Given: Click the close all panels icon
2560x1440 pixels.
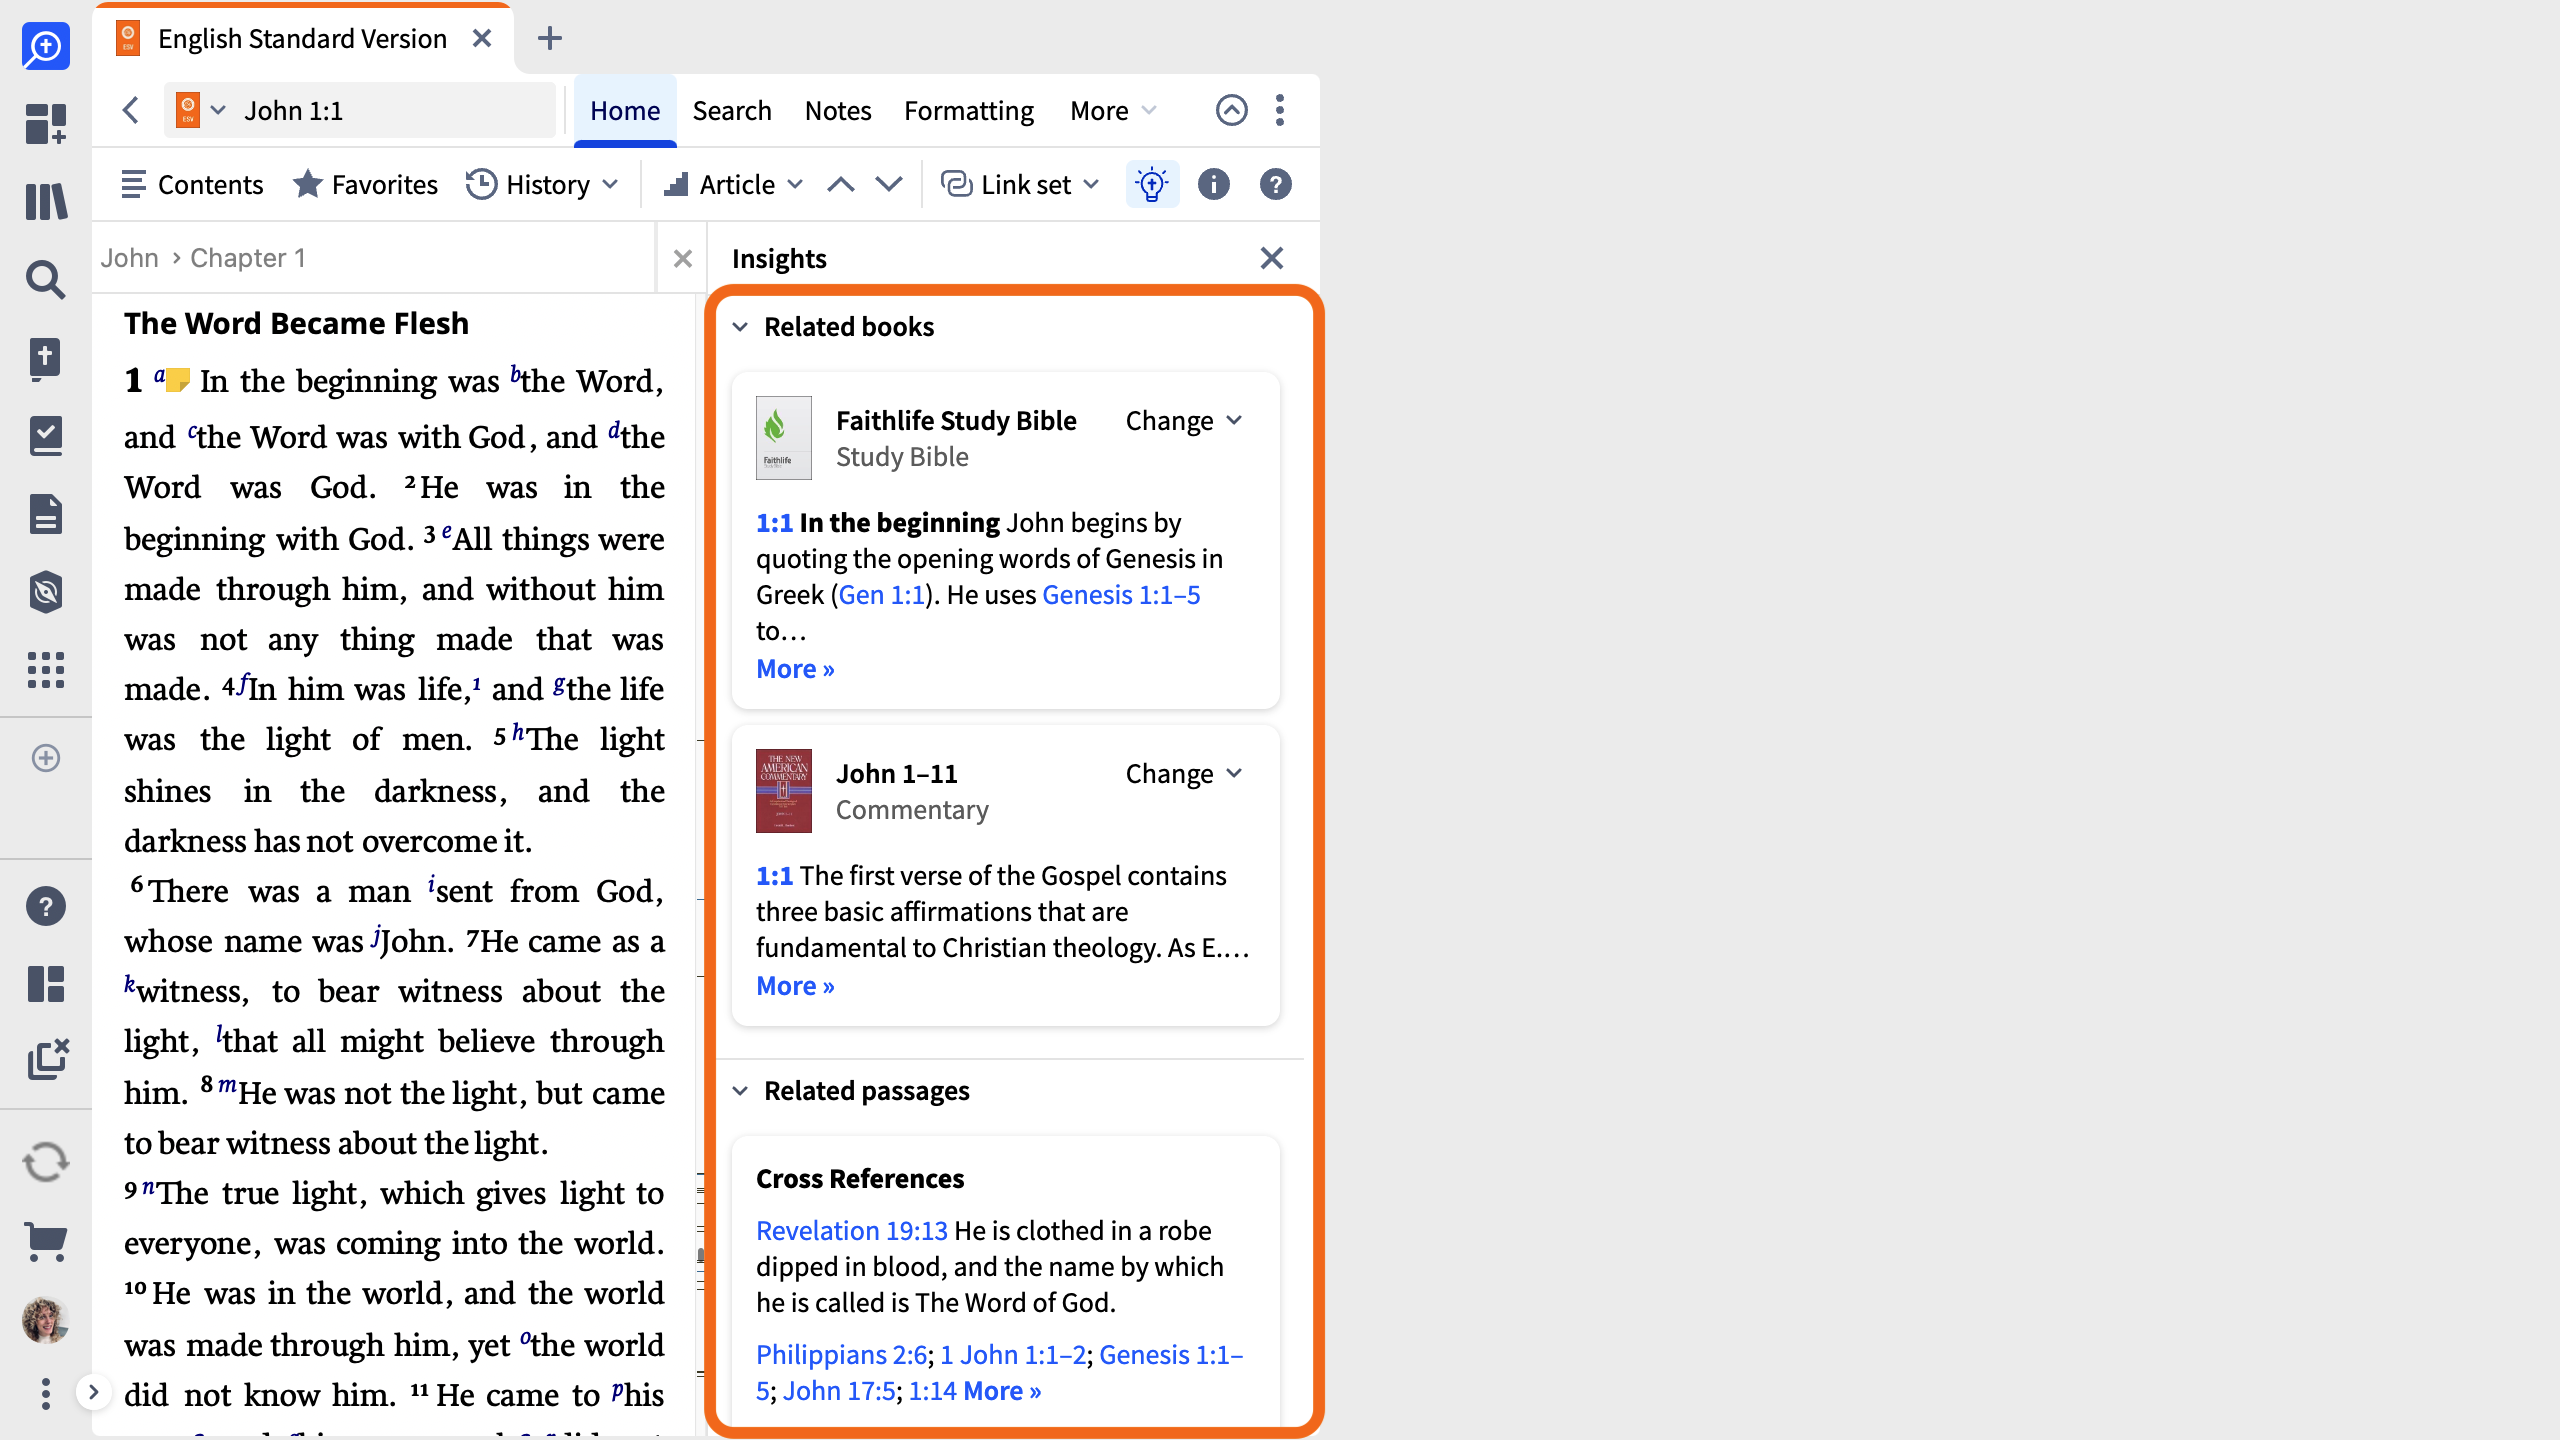Looking at the screenshot, I should 48,1060.
